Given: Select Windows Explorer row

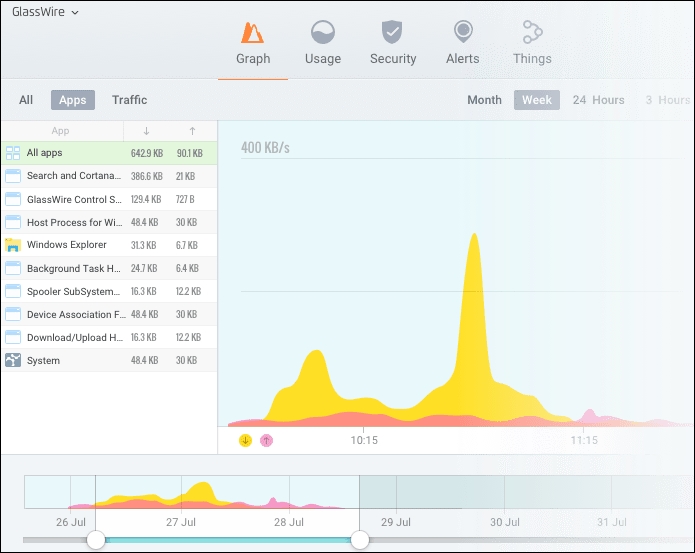Looking at the screenshot, I should (x=109, y=245).
